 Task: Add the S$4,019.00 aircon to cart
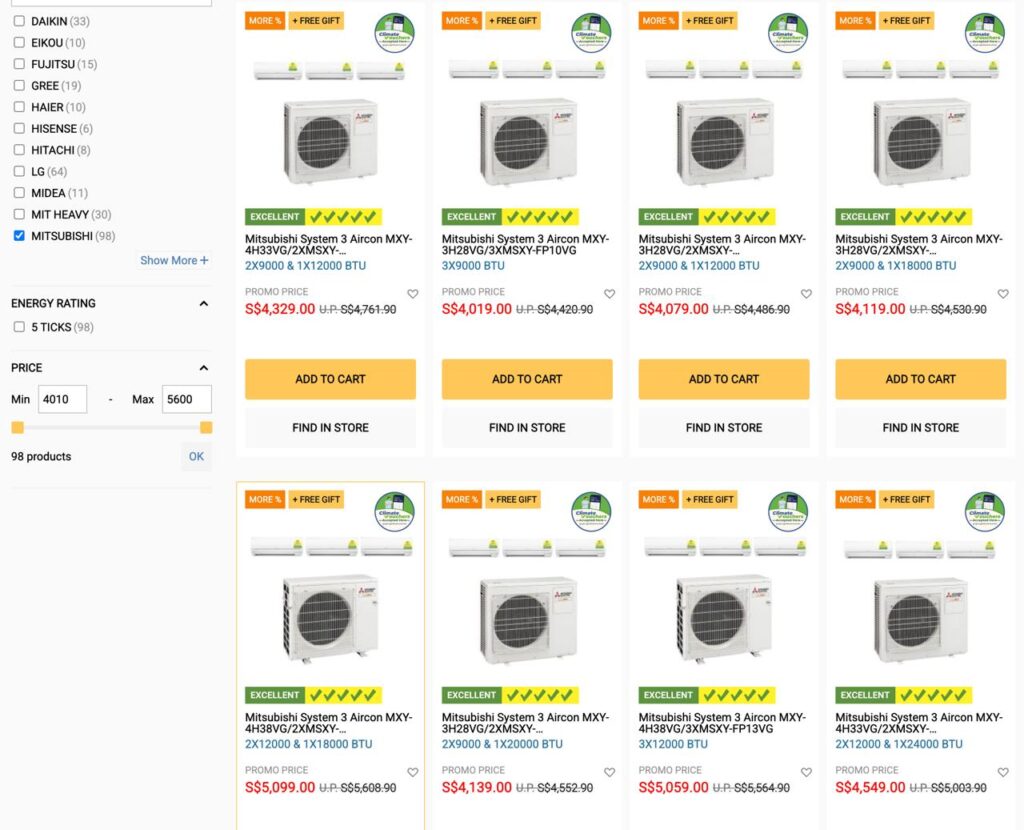[x=527, y=379]
